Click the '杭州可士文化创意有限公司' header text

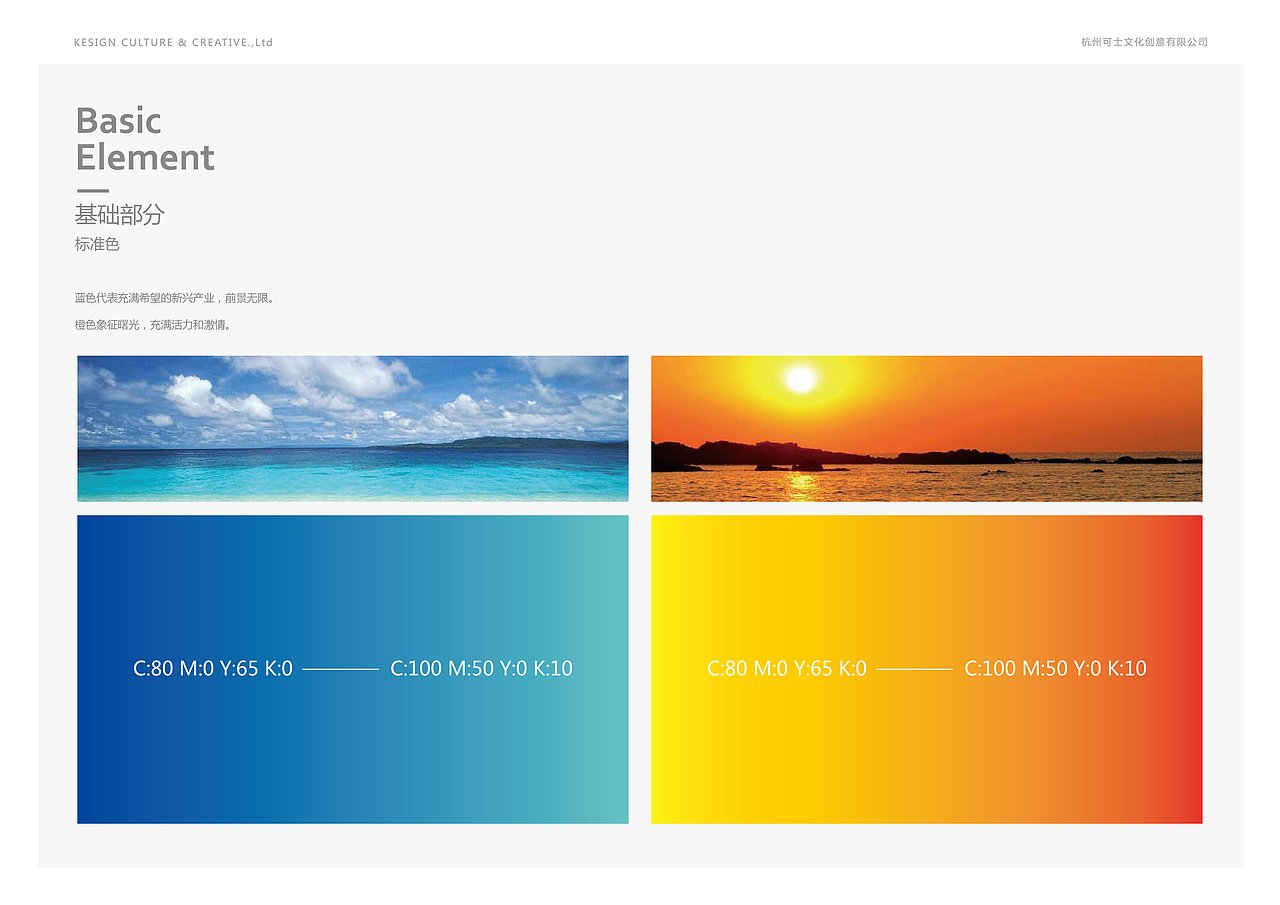[1144, 42]
